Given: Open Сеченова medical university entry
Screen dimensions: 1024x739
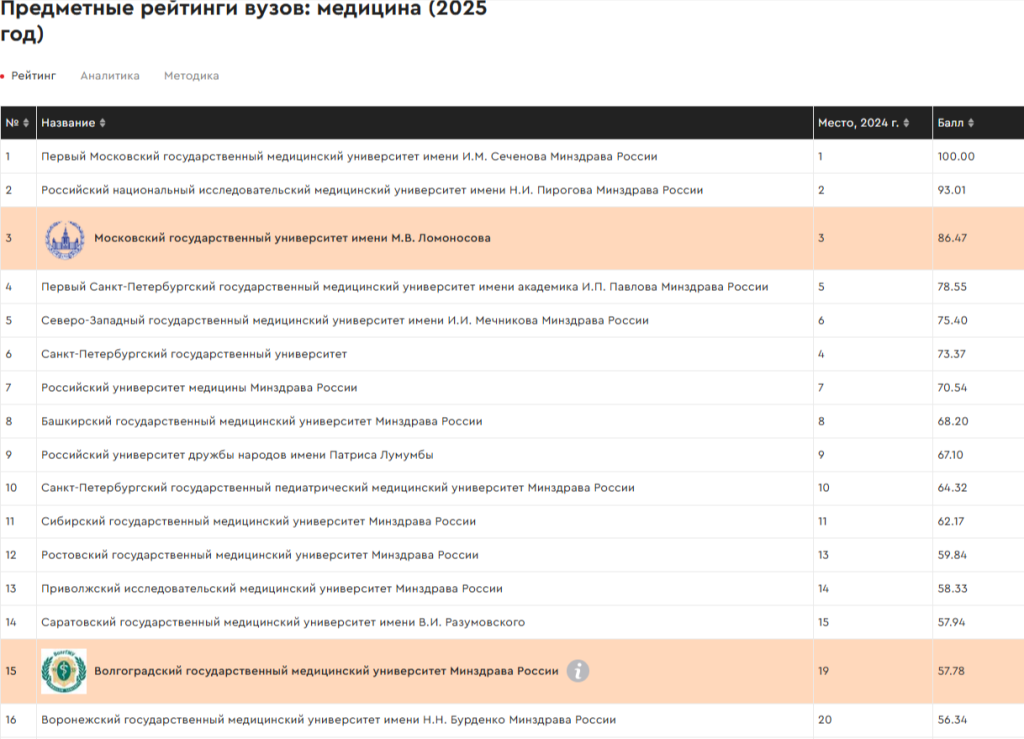Looking at the screenshot, I should click(349, 157).
